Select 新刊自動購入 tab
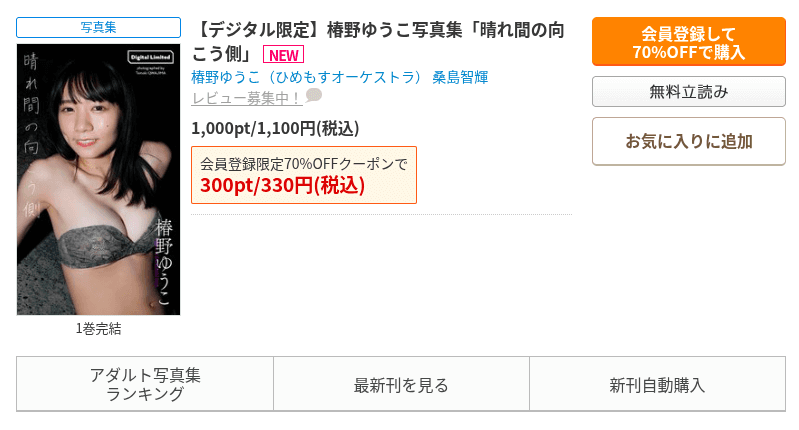 tap(657, 384)
